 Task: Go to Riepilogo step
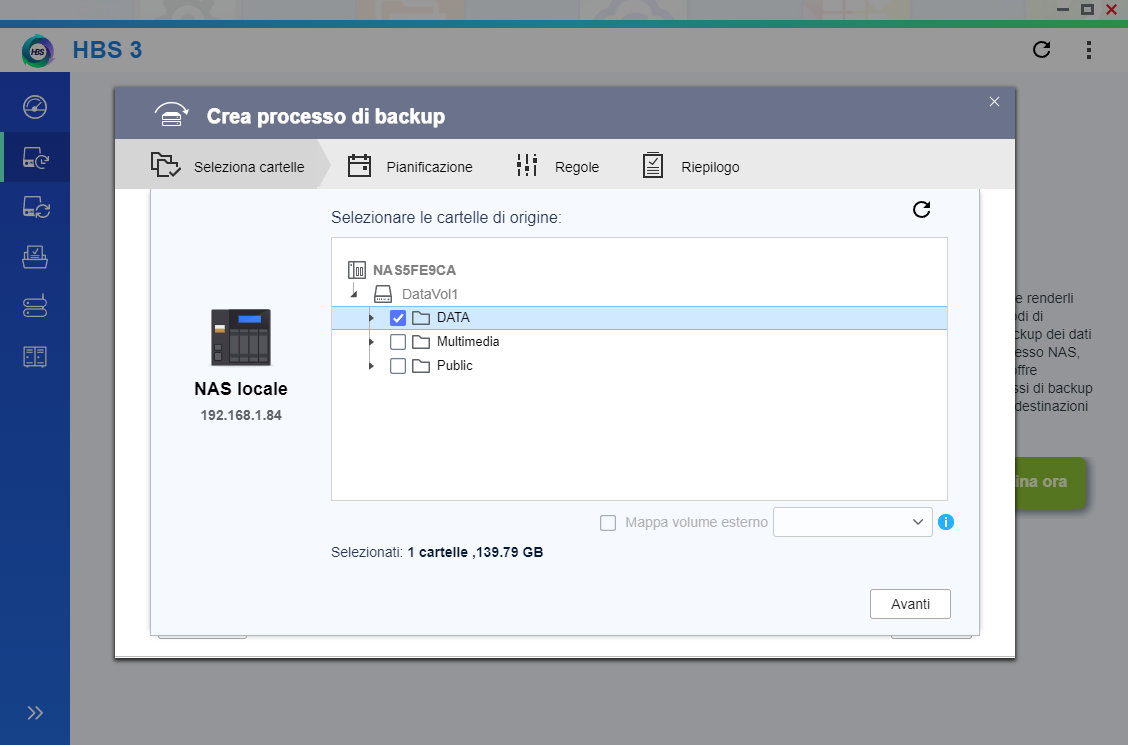(691, 165)
